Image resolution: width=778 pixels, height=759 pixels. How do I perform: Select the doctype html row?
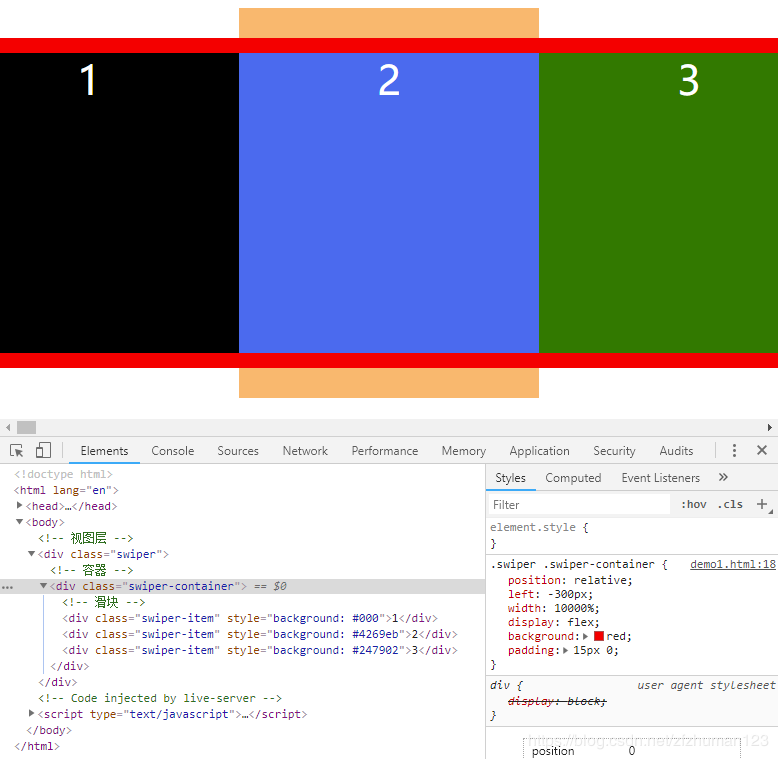coord(63,474)
